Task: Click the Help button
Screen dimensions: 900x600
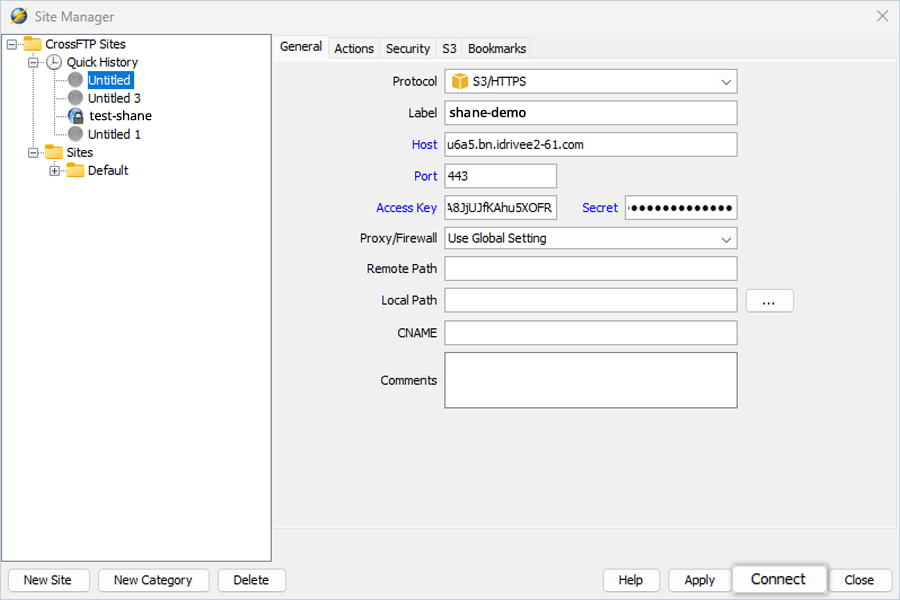Action: click(x=631, y=580)
